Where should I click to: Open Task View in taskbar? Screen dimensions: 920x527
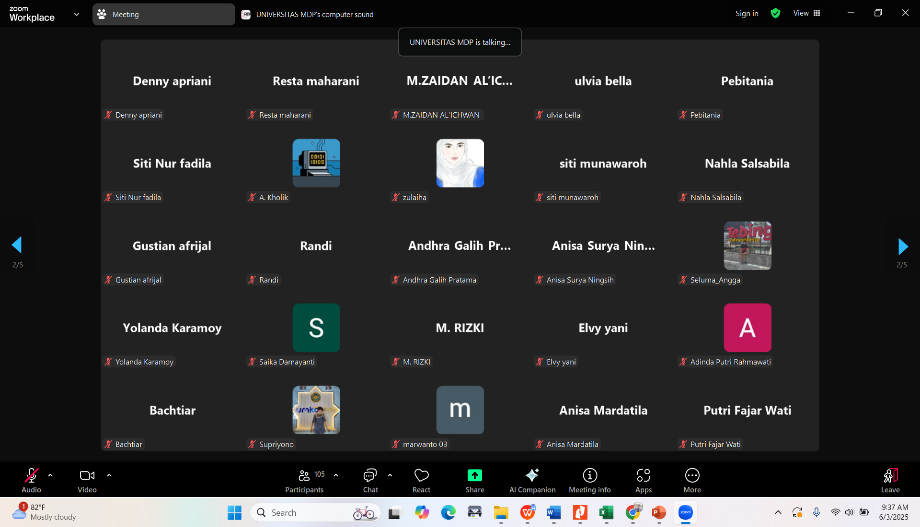(395, 512)
